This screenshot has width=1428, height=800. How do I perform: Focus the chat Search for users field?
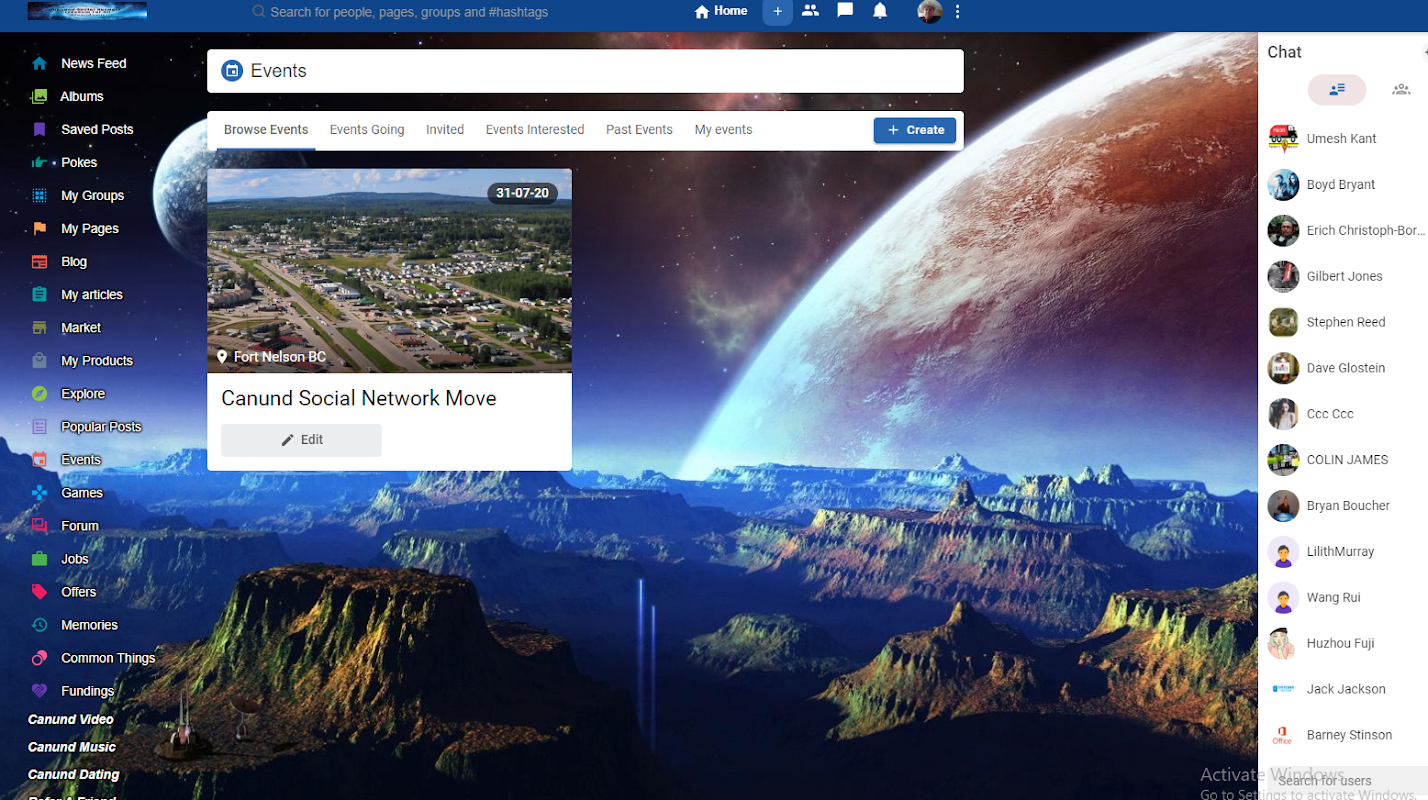(x=1343, y=781)
